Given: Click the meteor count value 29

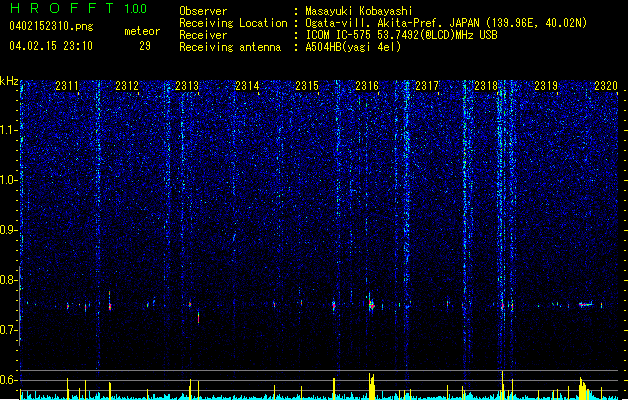Looking at the screenshot, I should (x=145, y=46).
